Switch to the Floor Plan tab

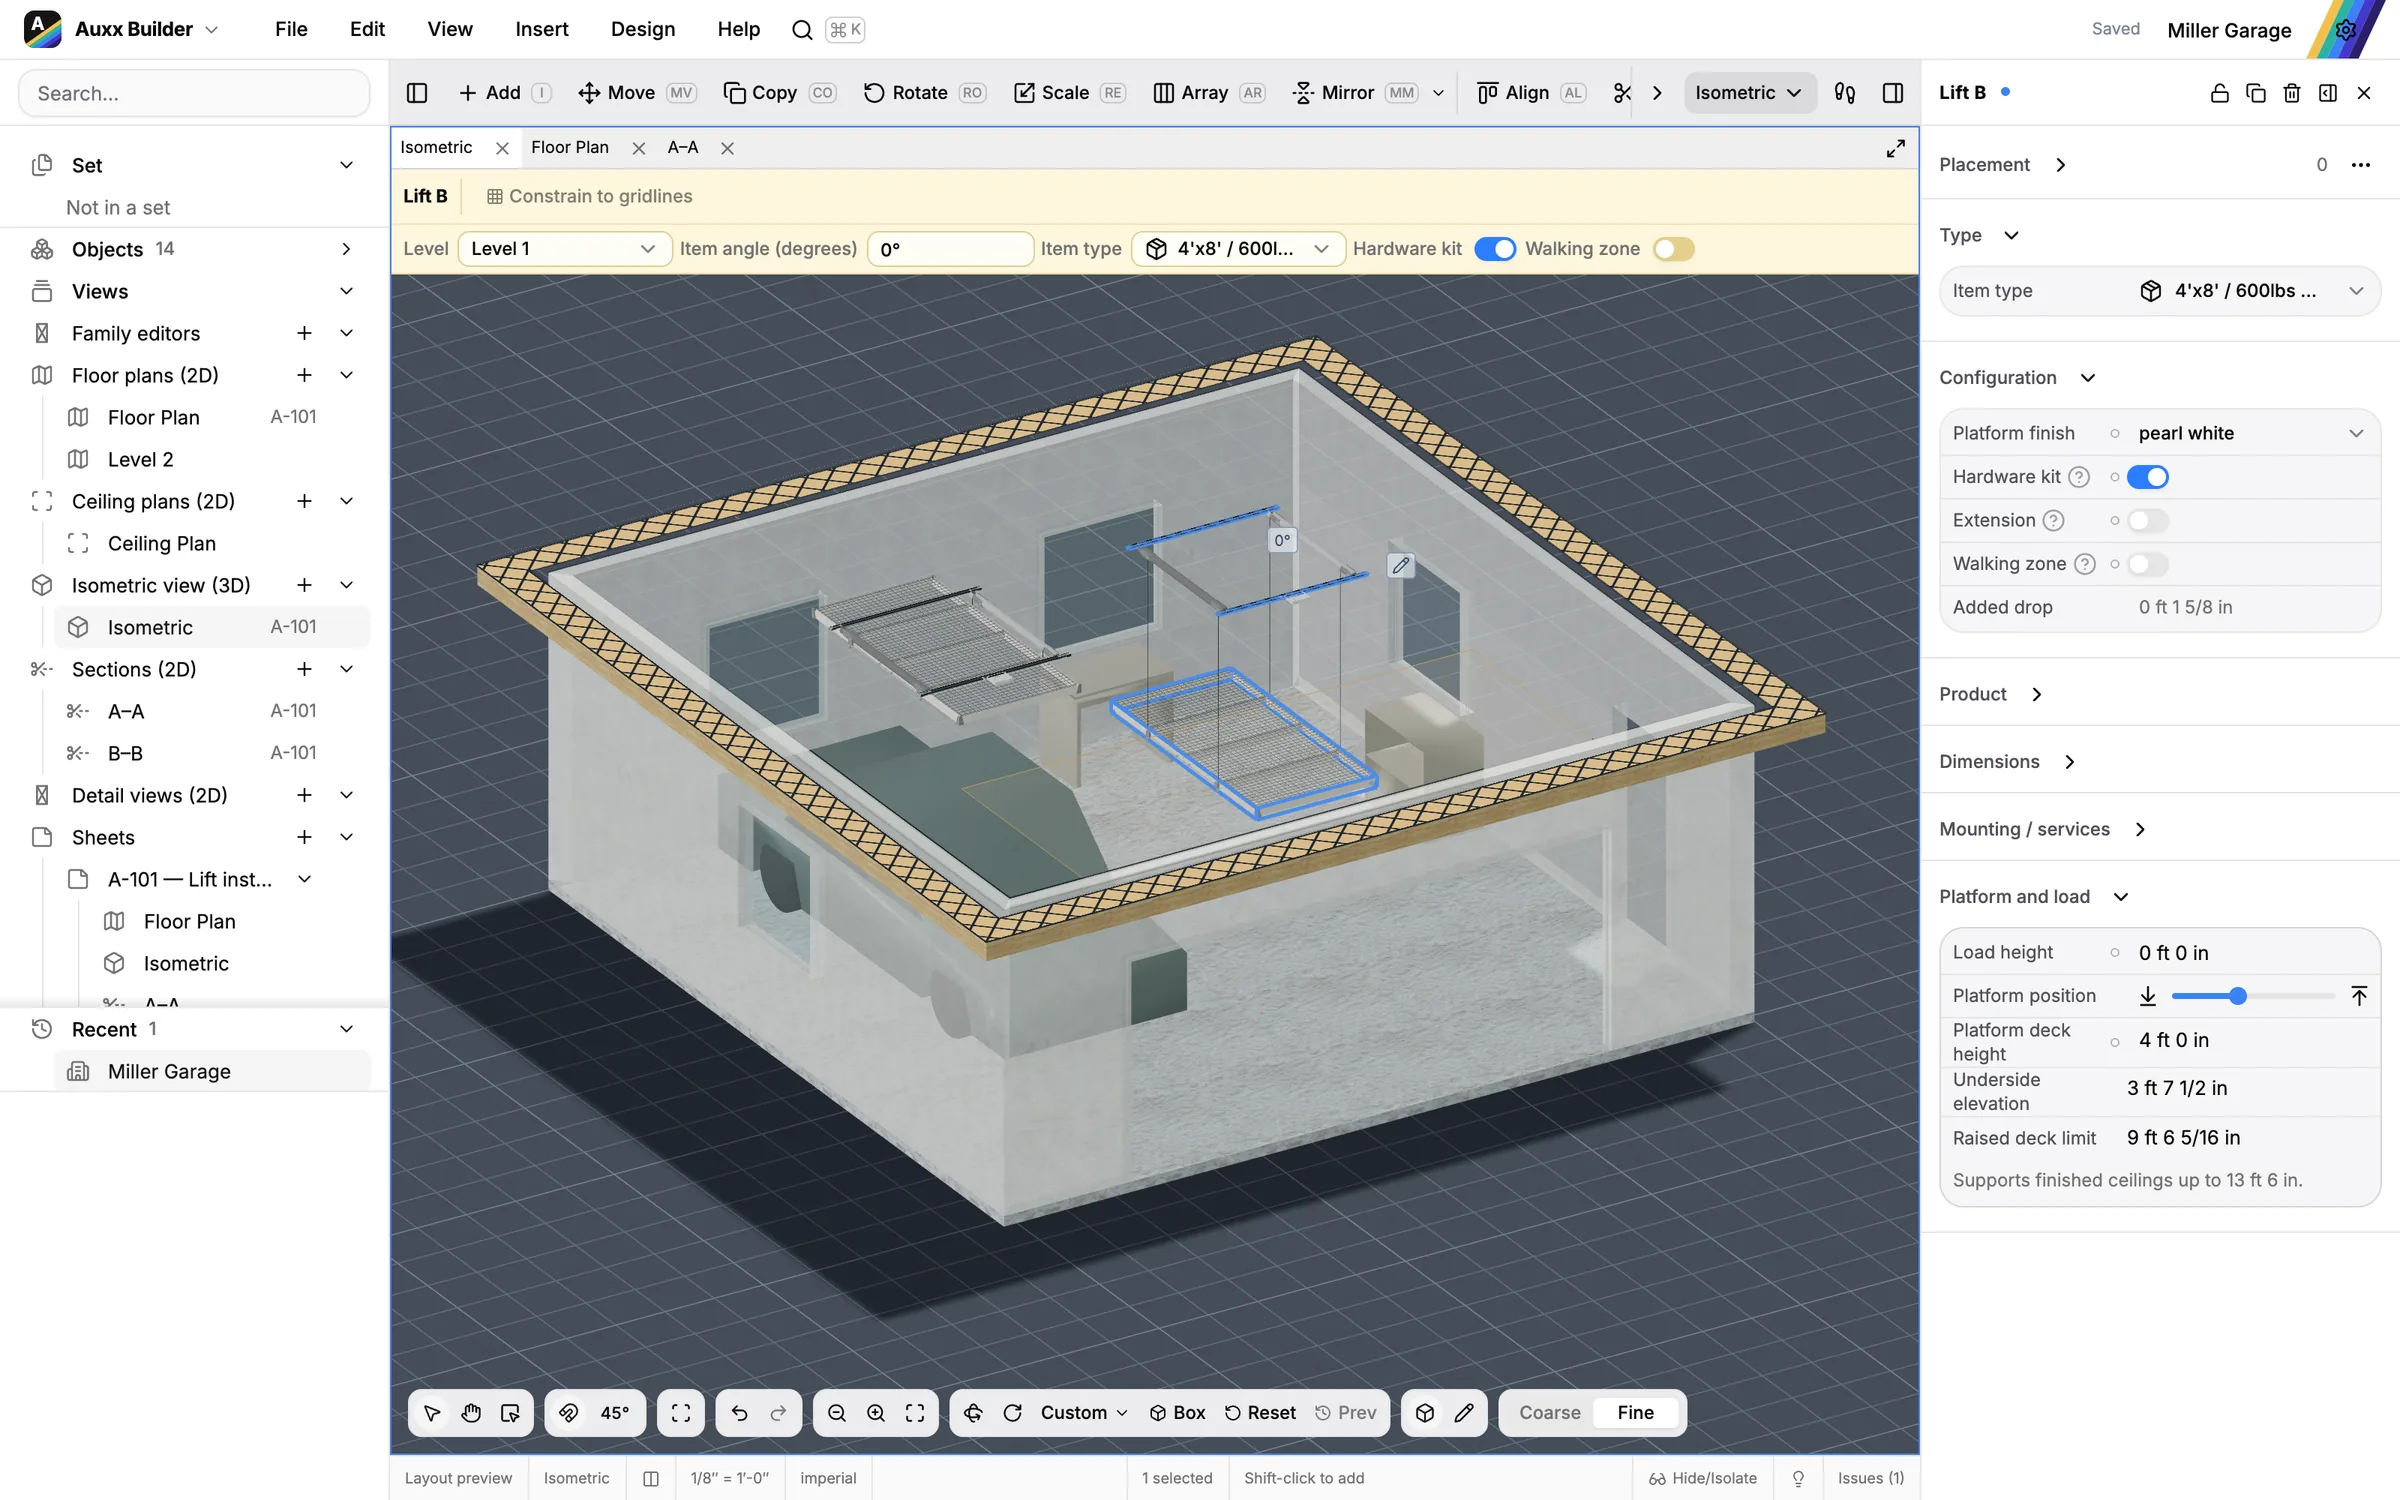pos(570,148)
